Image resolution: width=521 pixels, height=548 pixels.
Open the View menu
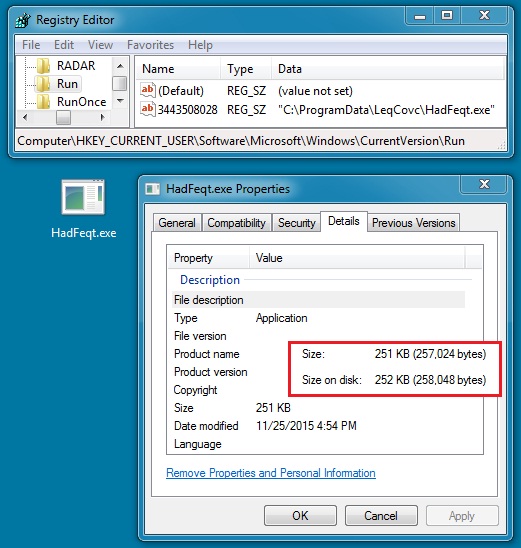(x=100, y=45)
